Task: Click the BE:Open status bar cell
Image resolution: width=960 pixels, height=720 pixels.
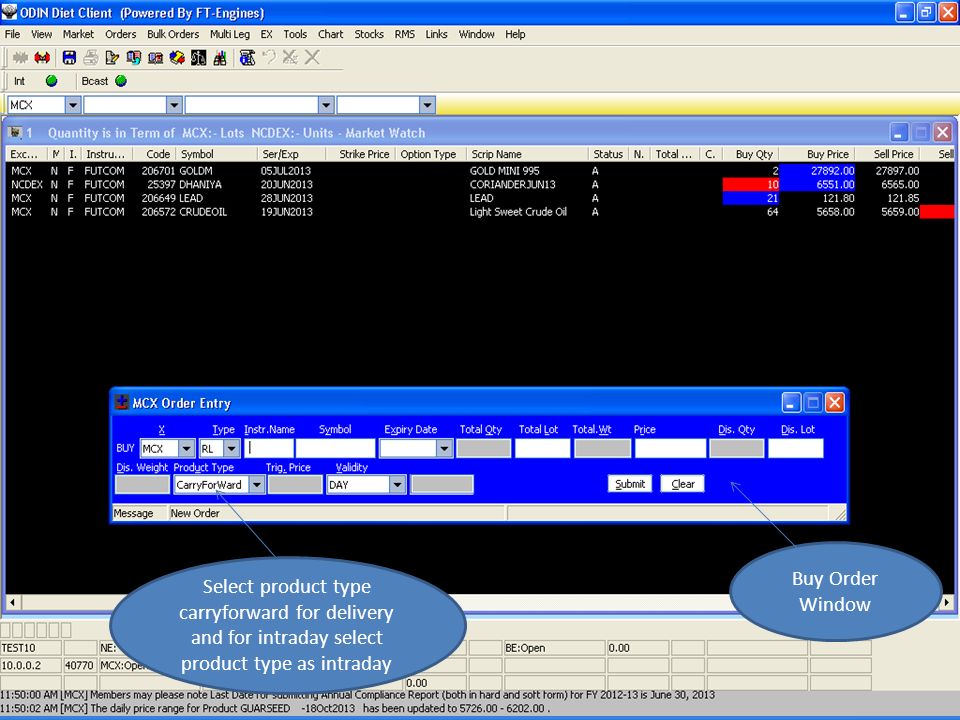Action: pyautogui.click(x=553, y=648)
